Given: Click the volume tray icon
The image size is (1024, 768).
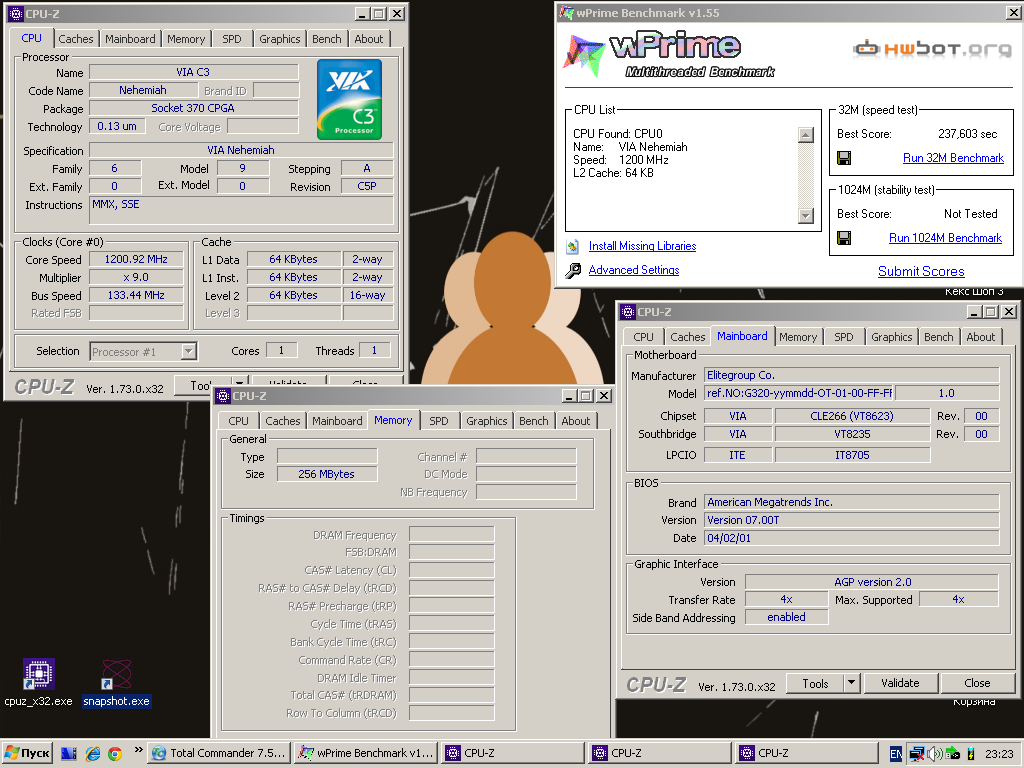Looking at the screenshot, I should 935,754.
